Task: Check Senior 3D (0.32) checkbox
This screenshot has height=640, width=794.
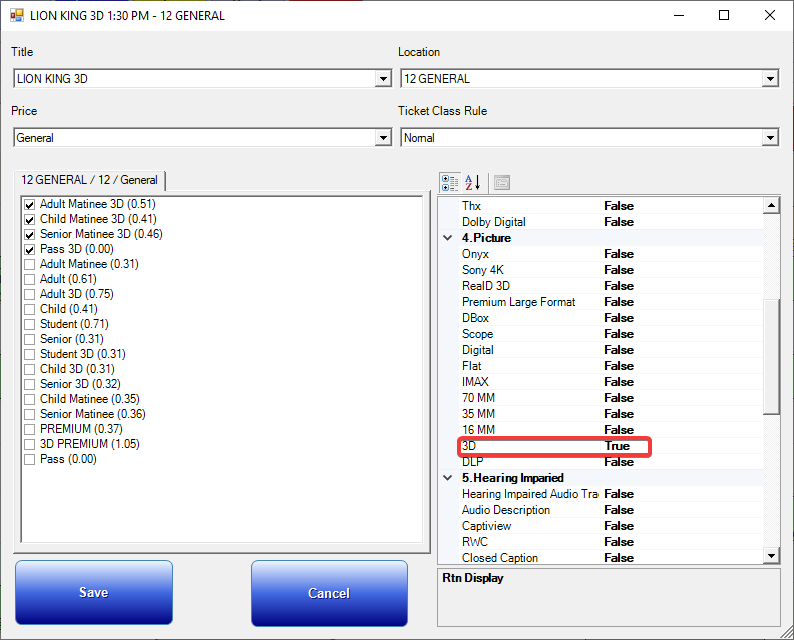Action: [29, 384]
